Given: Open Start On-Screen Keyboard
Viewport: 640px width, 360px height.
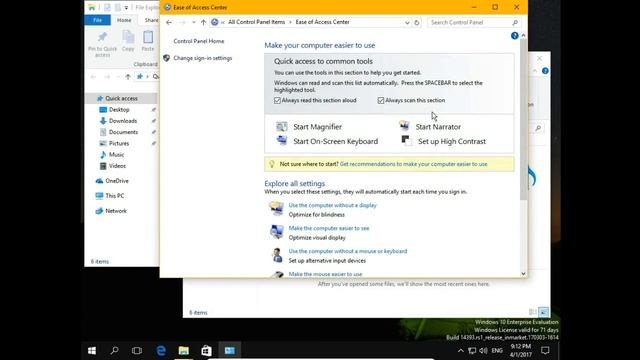Looking at the screenshot, I should coord(336,141).
